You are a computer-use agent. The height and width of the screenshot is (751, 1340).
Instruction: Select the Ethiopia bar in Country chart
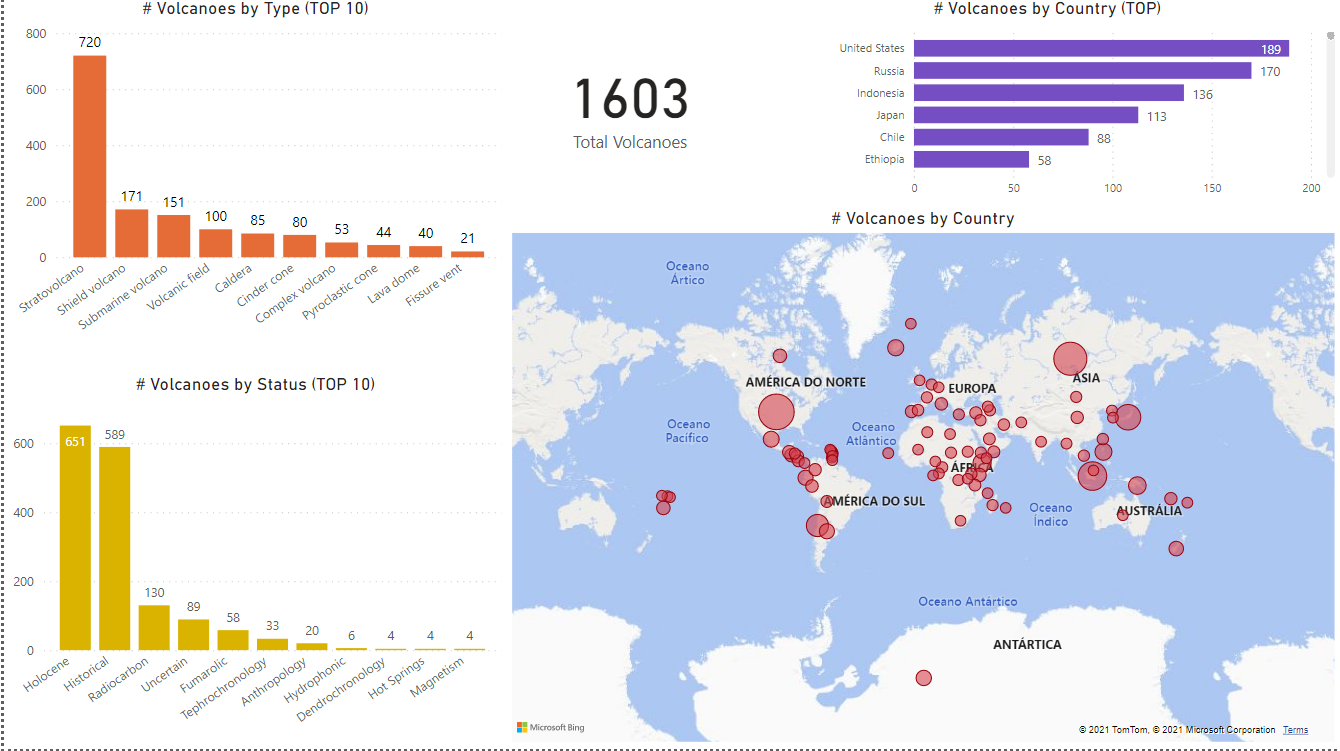970,158
